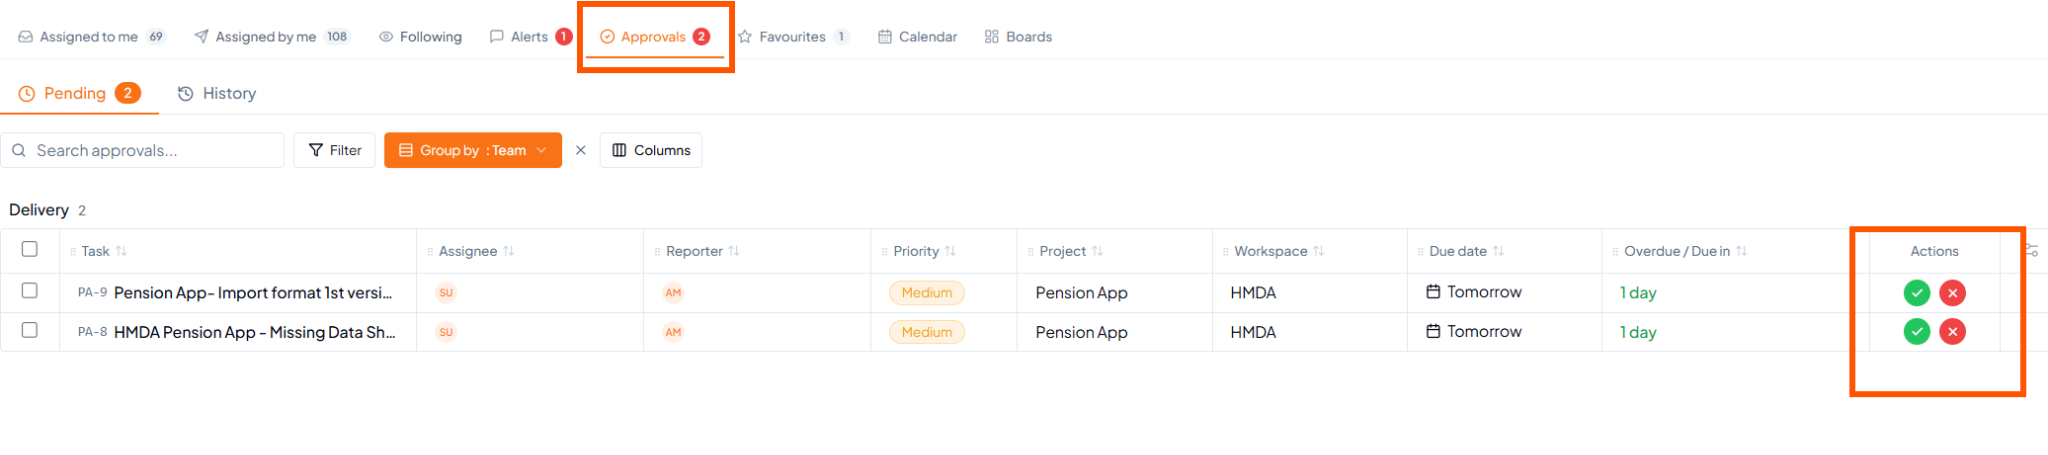Check the box for PA-8 row

point(30,330)
